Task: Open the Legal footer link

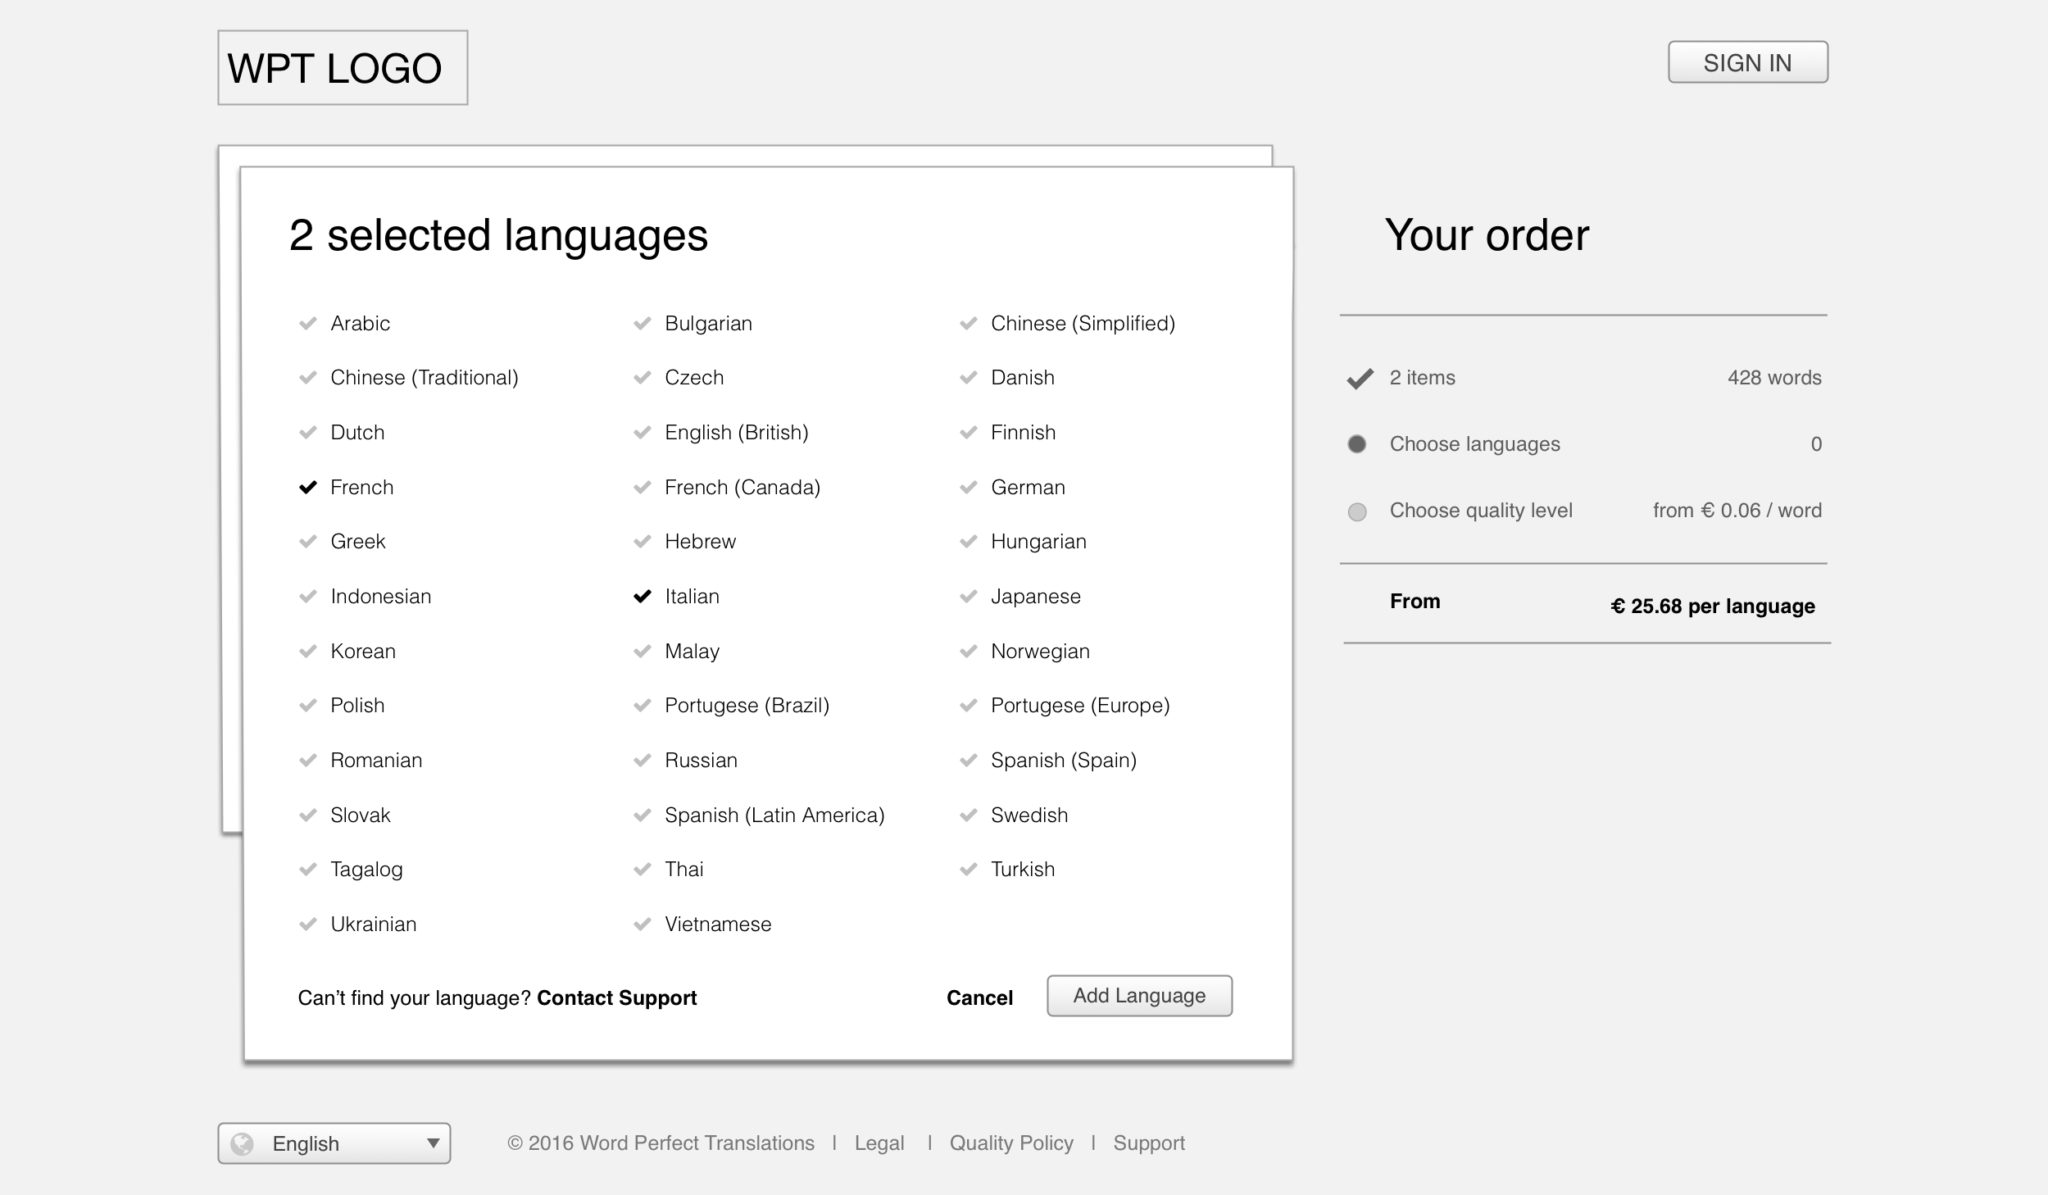Action: [879, 1143]
